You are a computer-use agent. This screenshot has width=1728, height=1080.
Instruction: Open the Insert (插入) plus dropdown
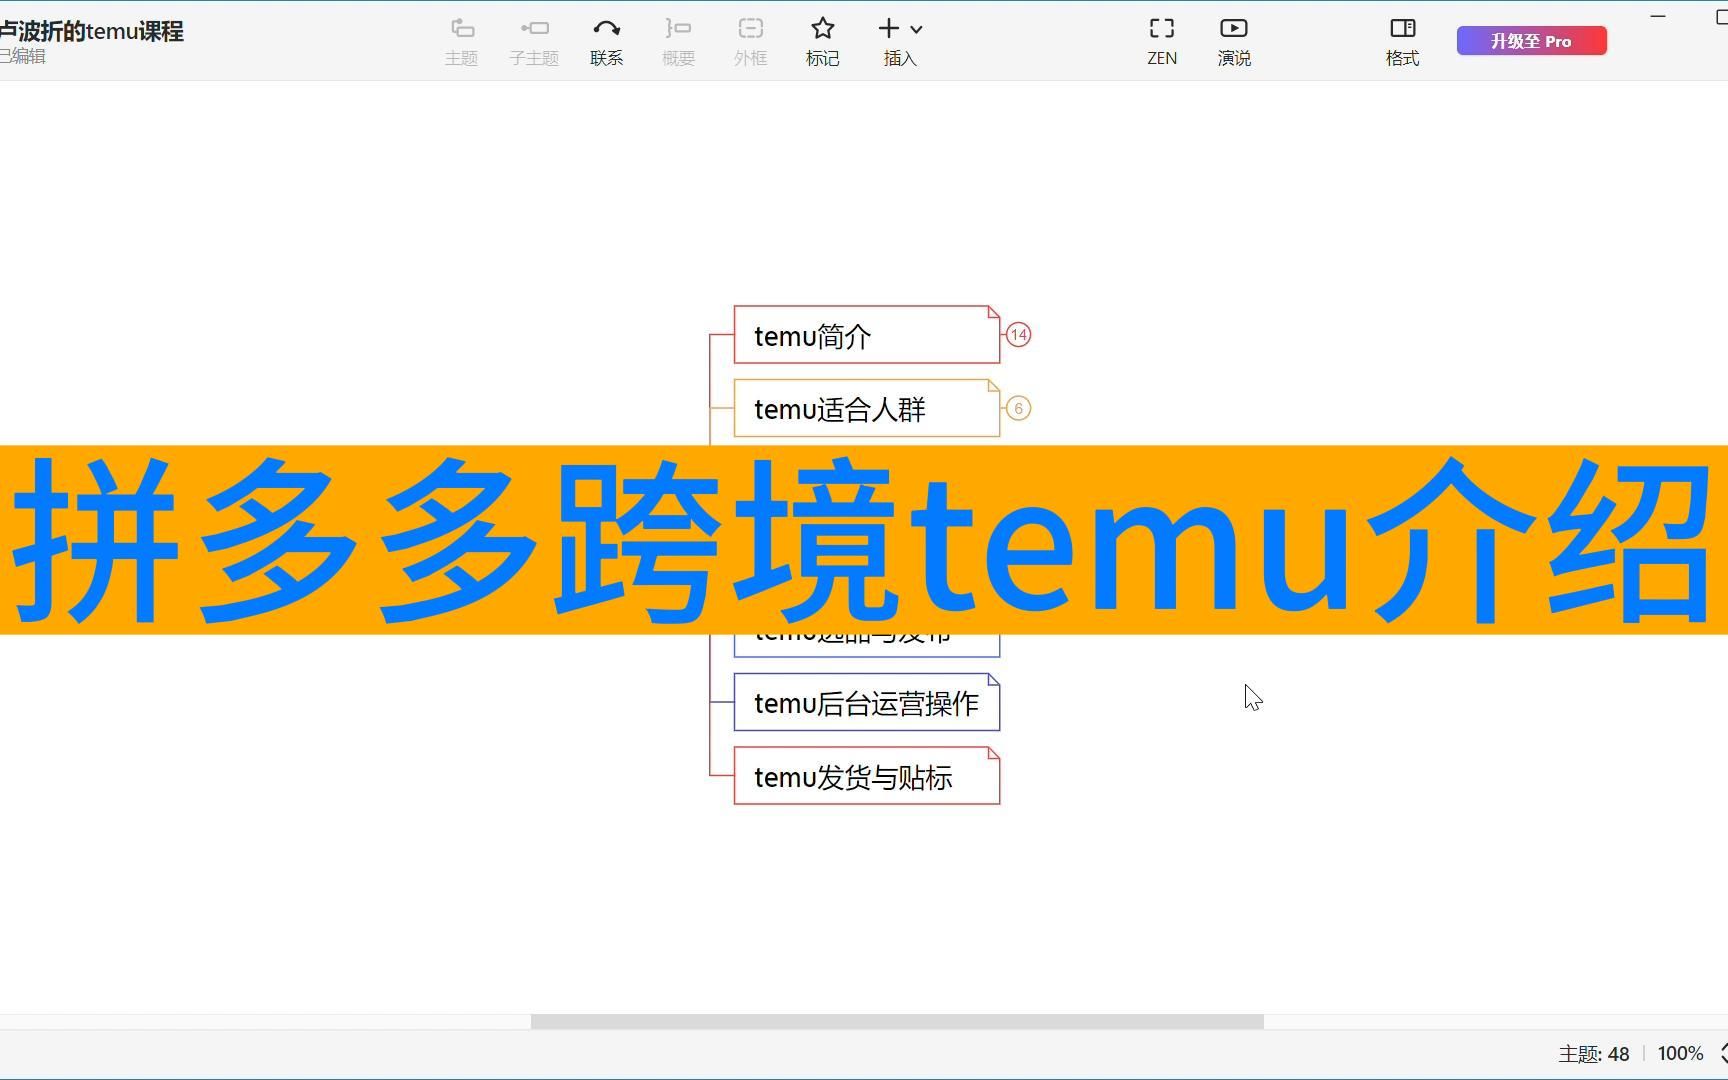900,42
